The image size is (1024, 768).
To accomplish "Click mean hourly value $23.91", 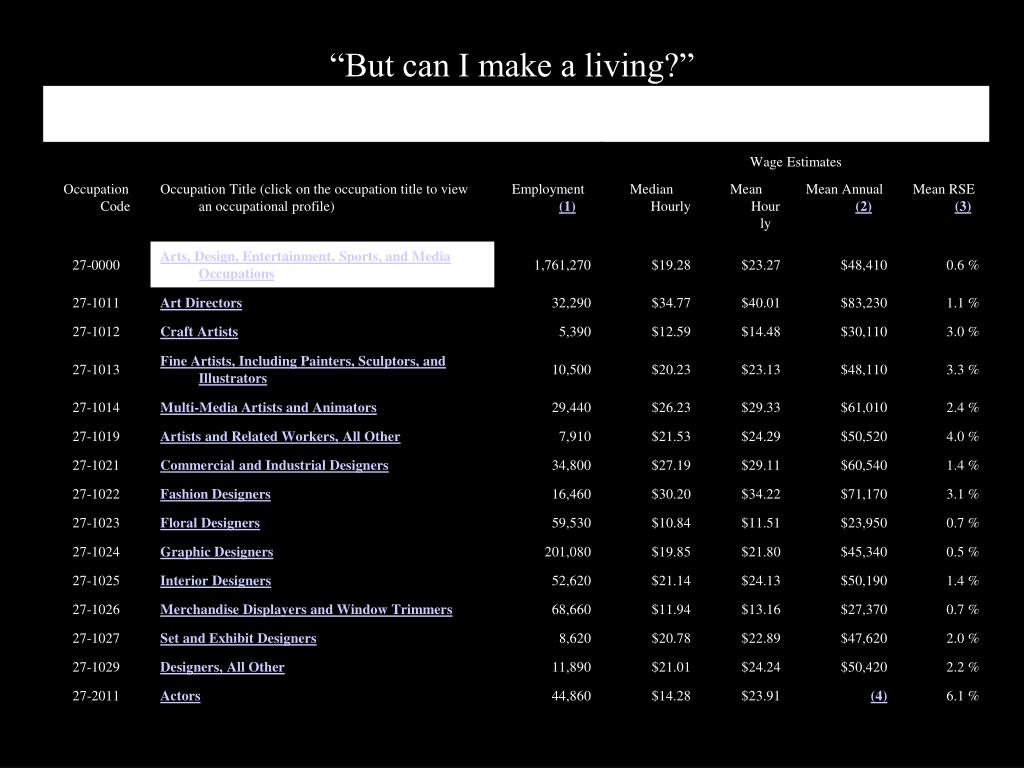I will point(761,696).
